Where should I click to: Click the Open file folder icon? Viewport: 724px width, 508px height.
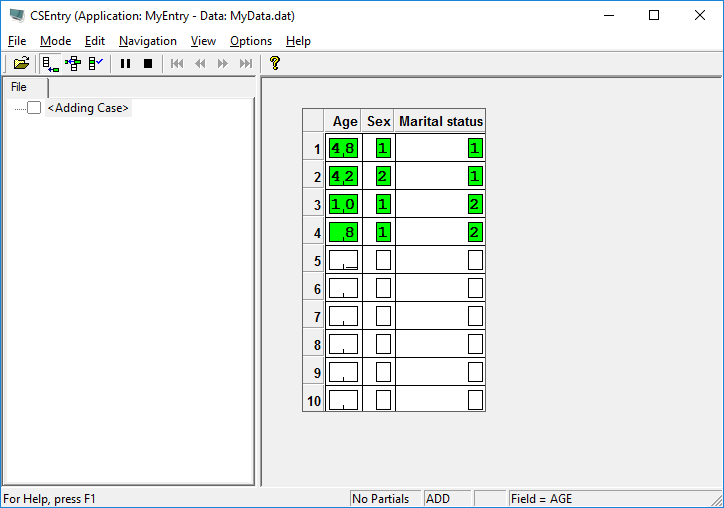[x=21, y=63]
